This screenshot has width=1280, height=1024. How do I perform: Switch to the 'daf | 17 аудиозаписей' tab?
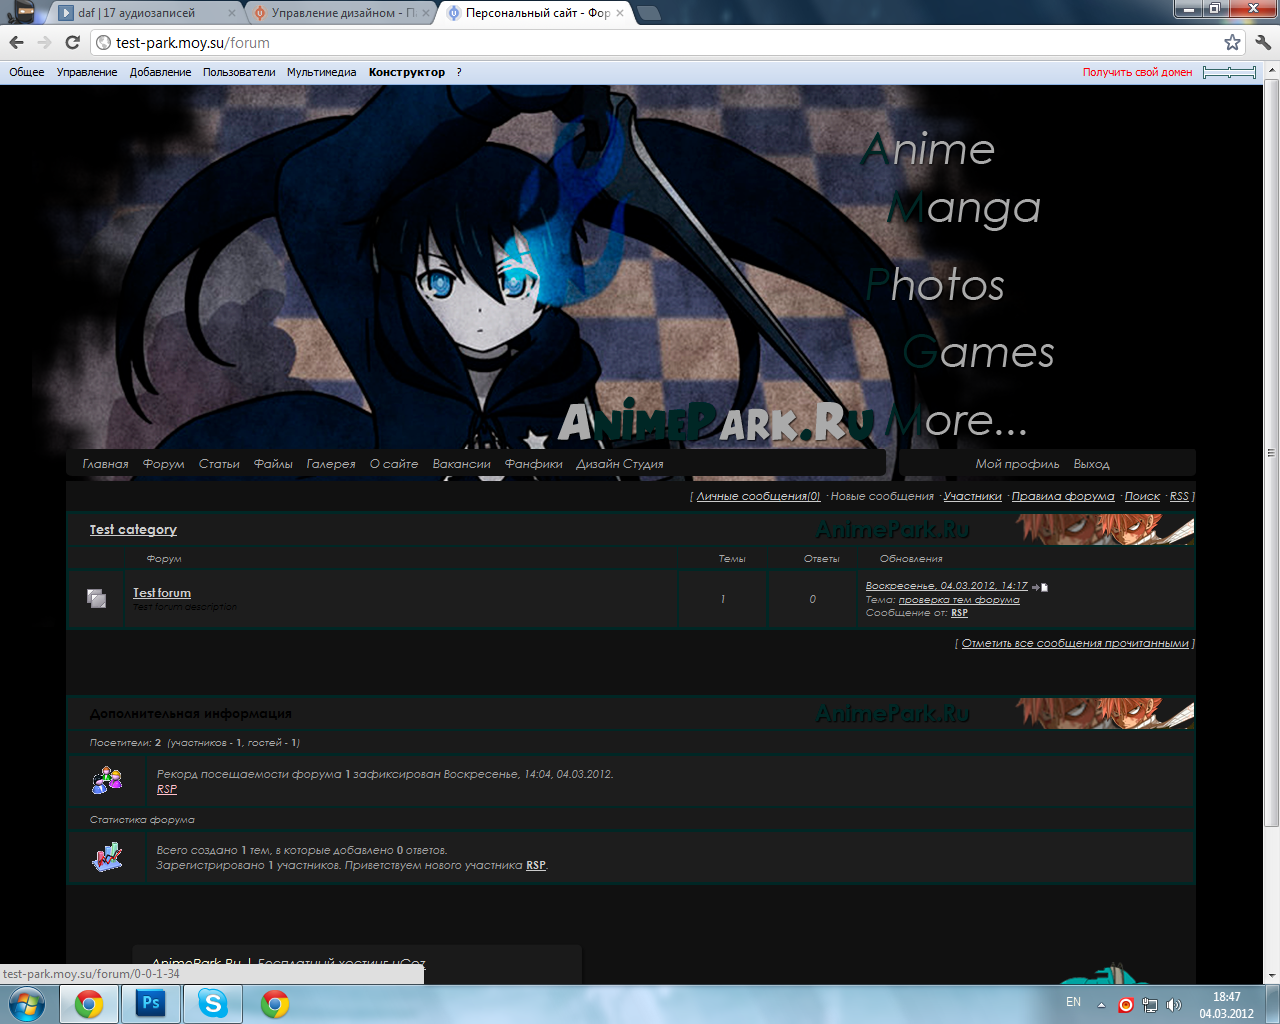pyautogui.click(x=138, y=13)
